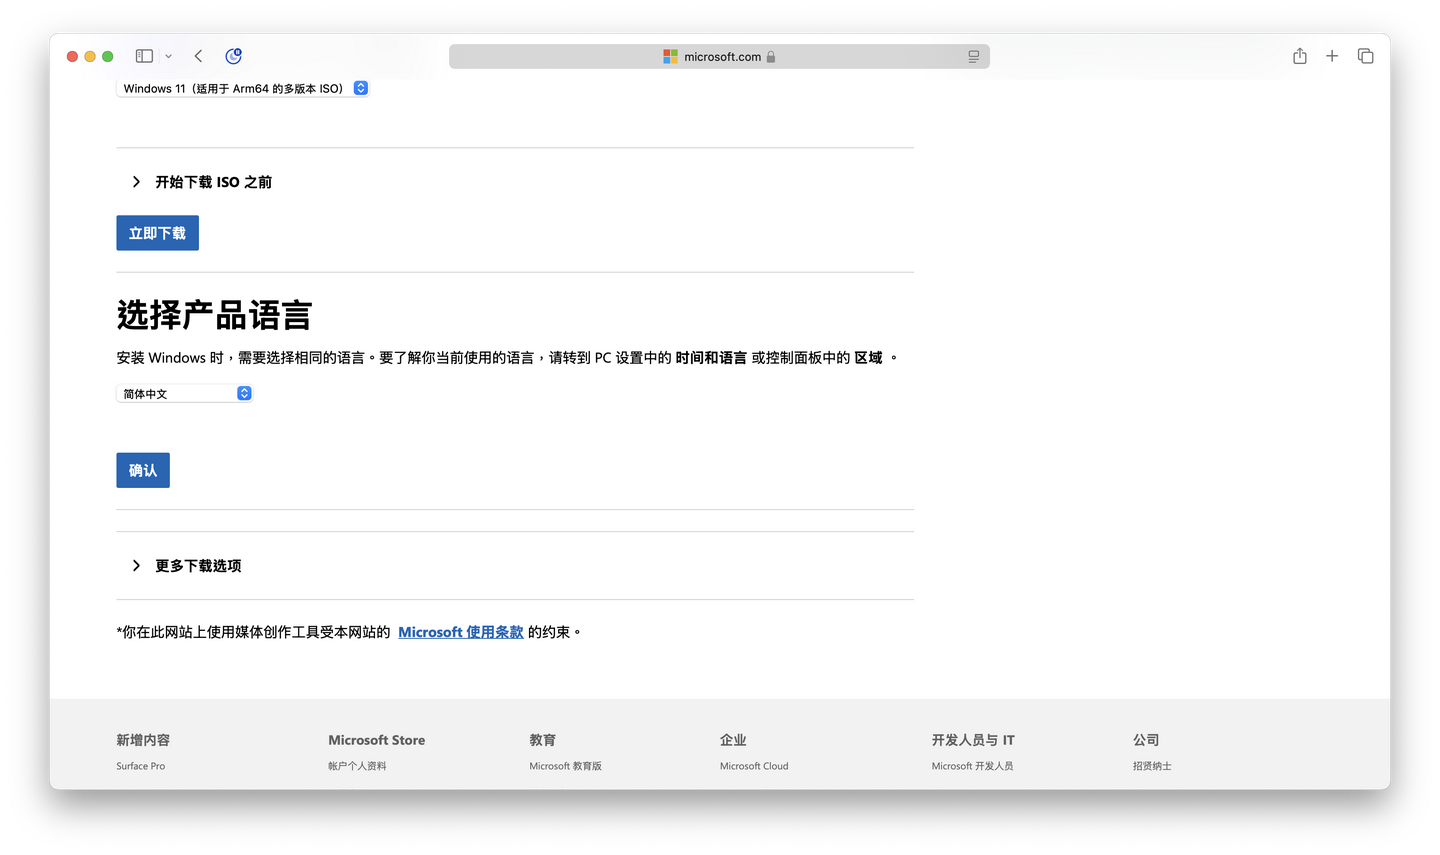
Task: Open the Microsoft 教育版 footer link
Action: coord(566,766)
